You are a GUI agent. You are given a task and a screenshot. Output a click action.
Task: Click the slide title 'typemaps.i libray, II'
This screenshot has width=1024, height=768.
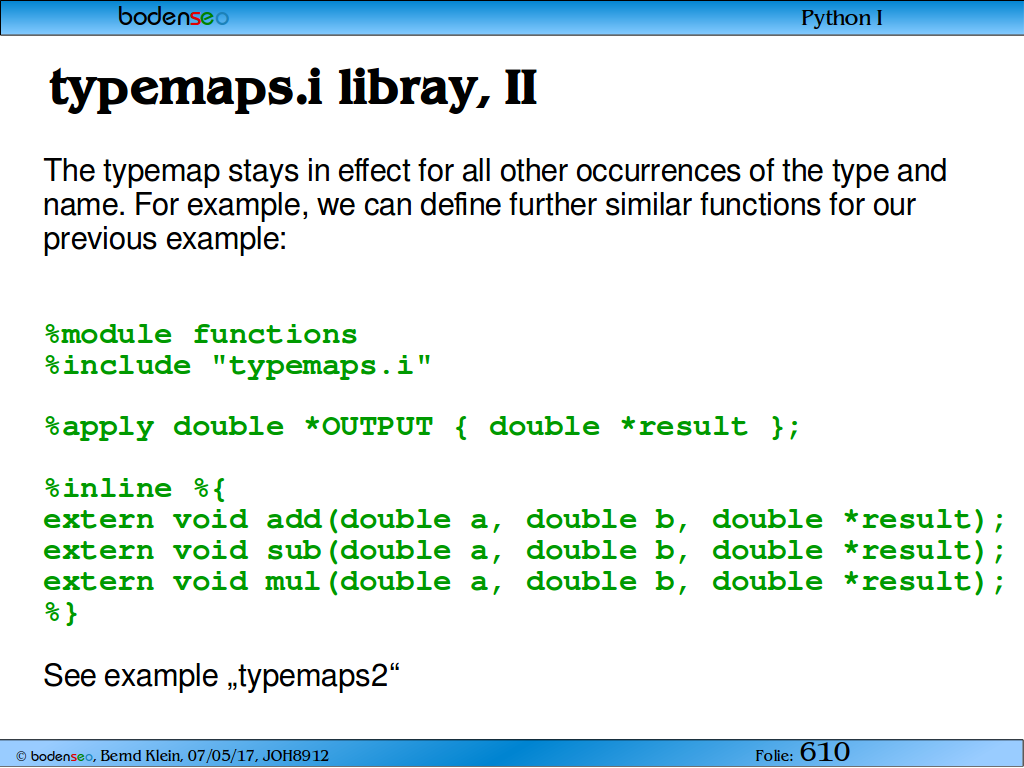coord(293,89)
